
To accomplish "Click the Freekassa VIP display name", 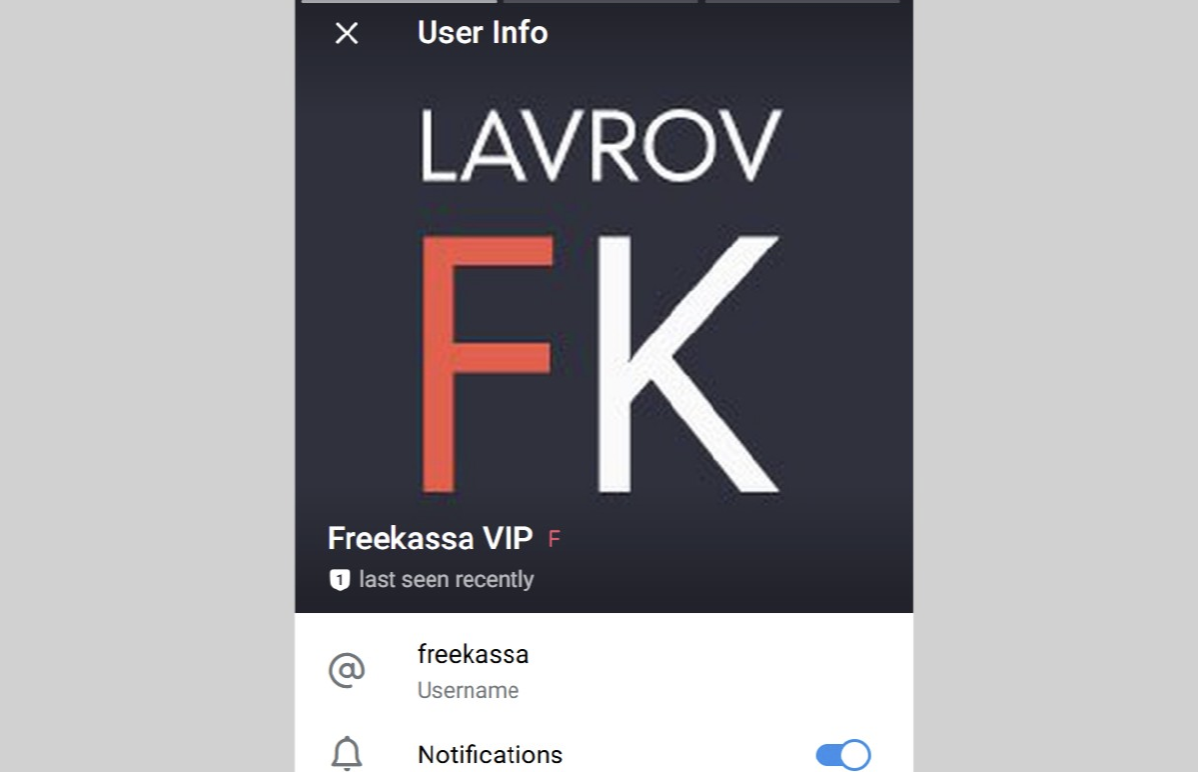I will [x=430, y=539].
